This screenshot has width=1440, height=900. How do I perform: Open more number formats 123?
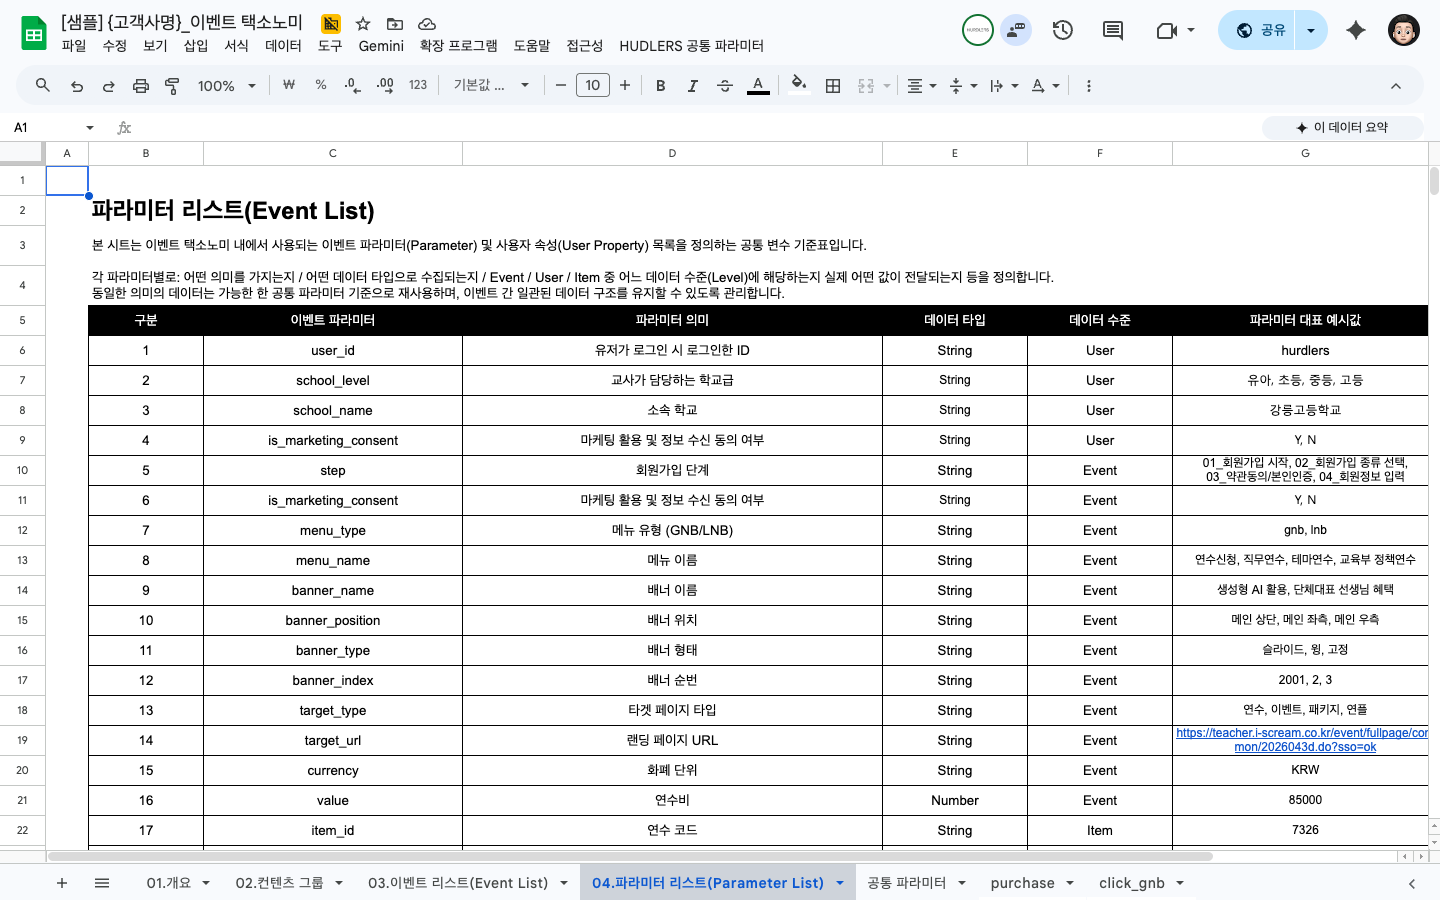coord(418,86)
